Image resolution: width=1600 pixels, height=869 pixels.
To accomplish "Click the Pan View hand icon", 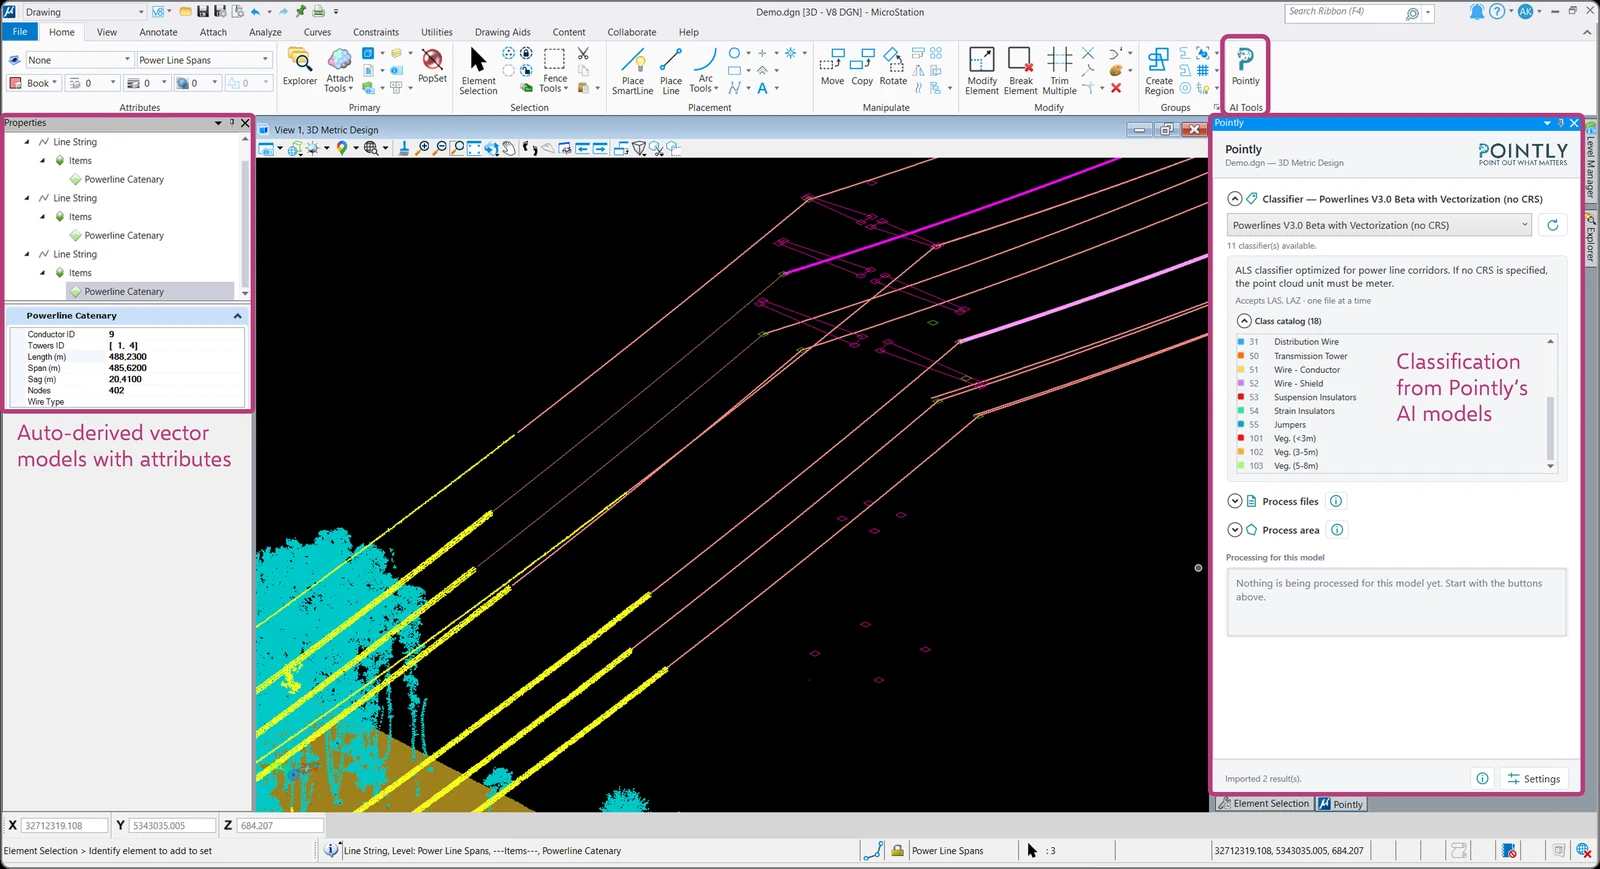I will [x=509, y=148].
